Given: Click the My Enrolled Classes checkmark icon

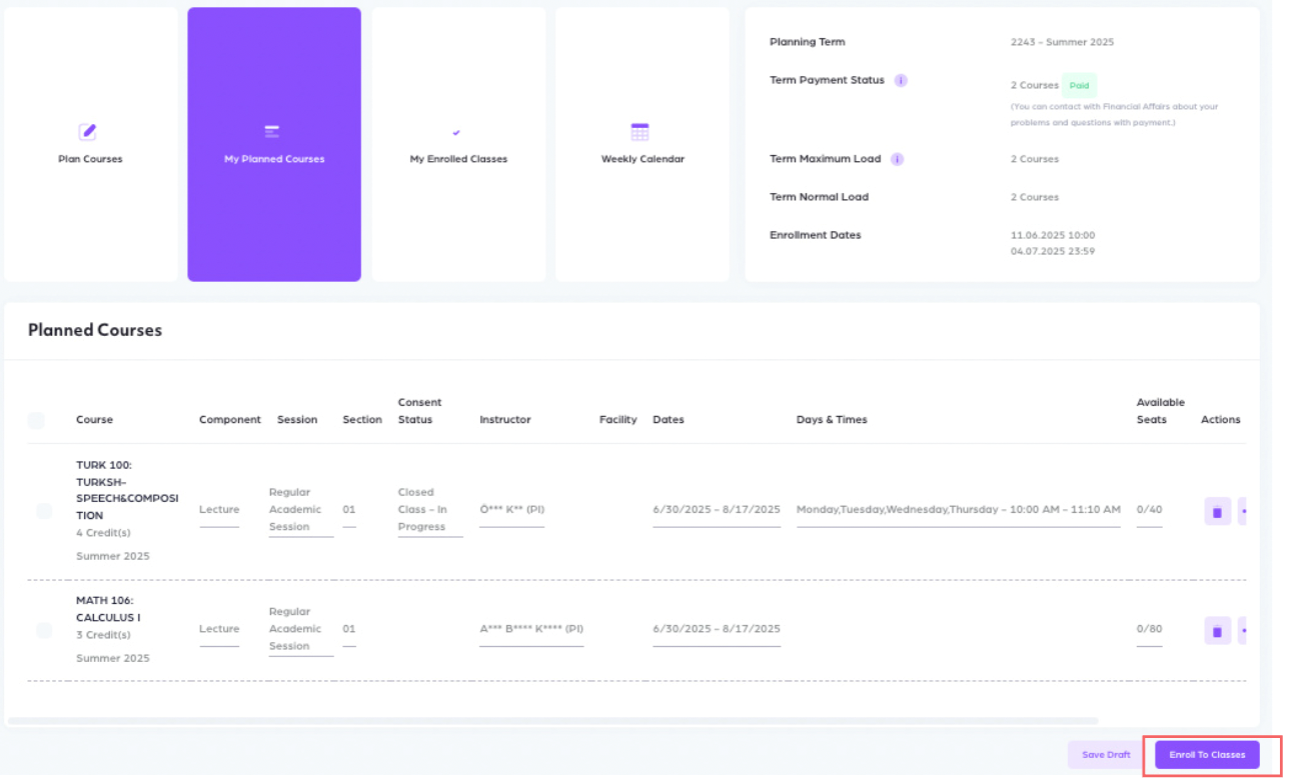Looking at the screenshot, I should pyautogui.click(x=457, y=132).
